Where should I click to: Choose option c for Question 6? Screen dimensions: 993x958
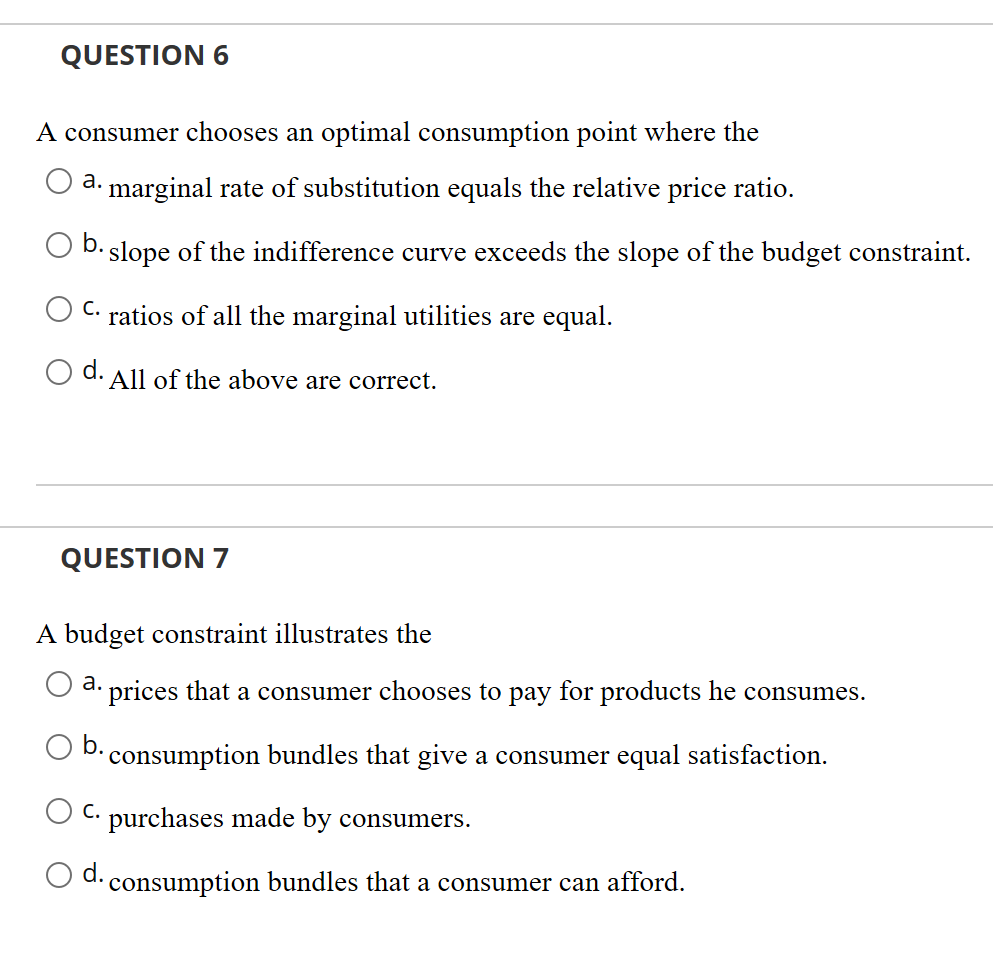point(58,309)
